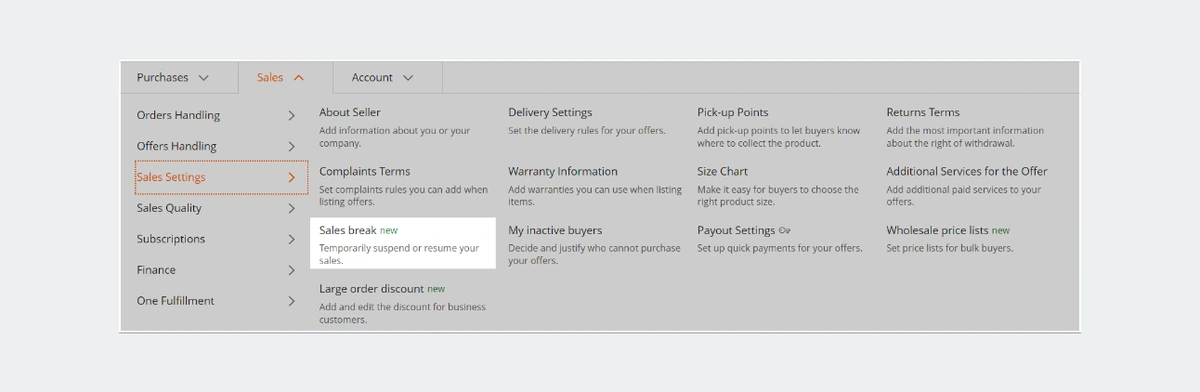
Task: Open My inactive buyers page
Action: point(555,230)
